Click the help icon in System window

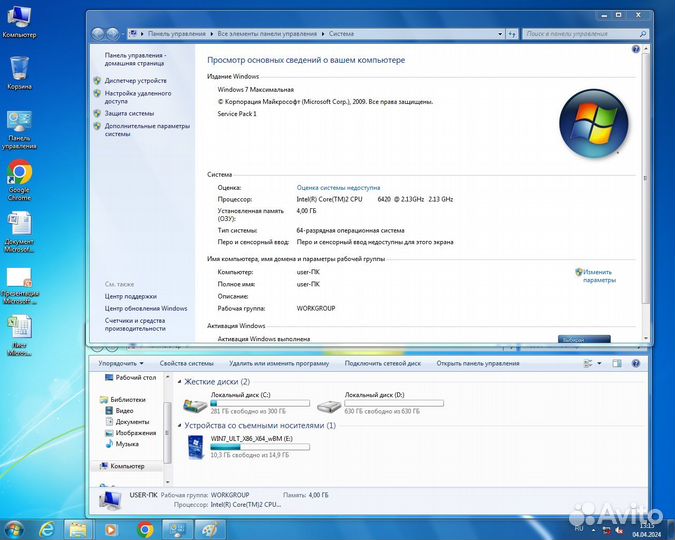635,49
